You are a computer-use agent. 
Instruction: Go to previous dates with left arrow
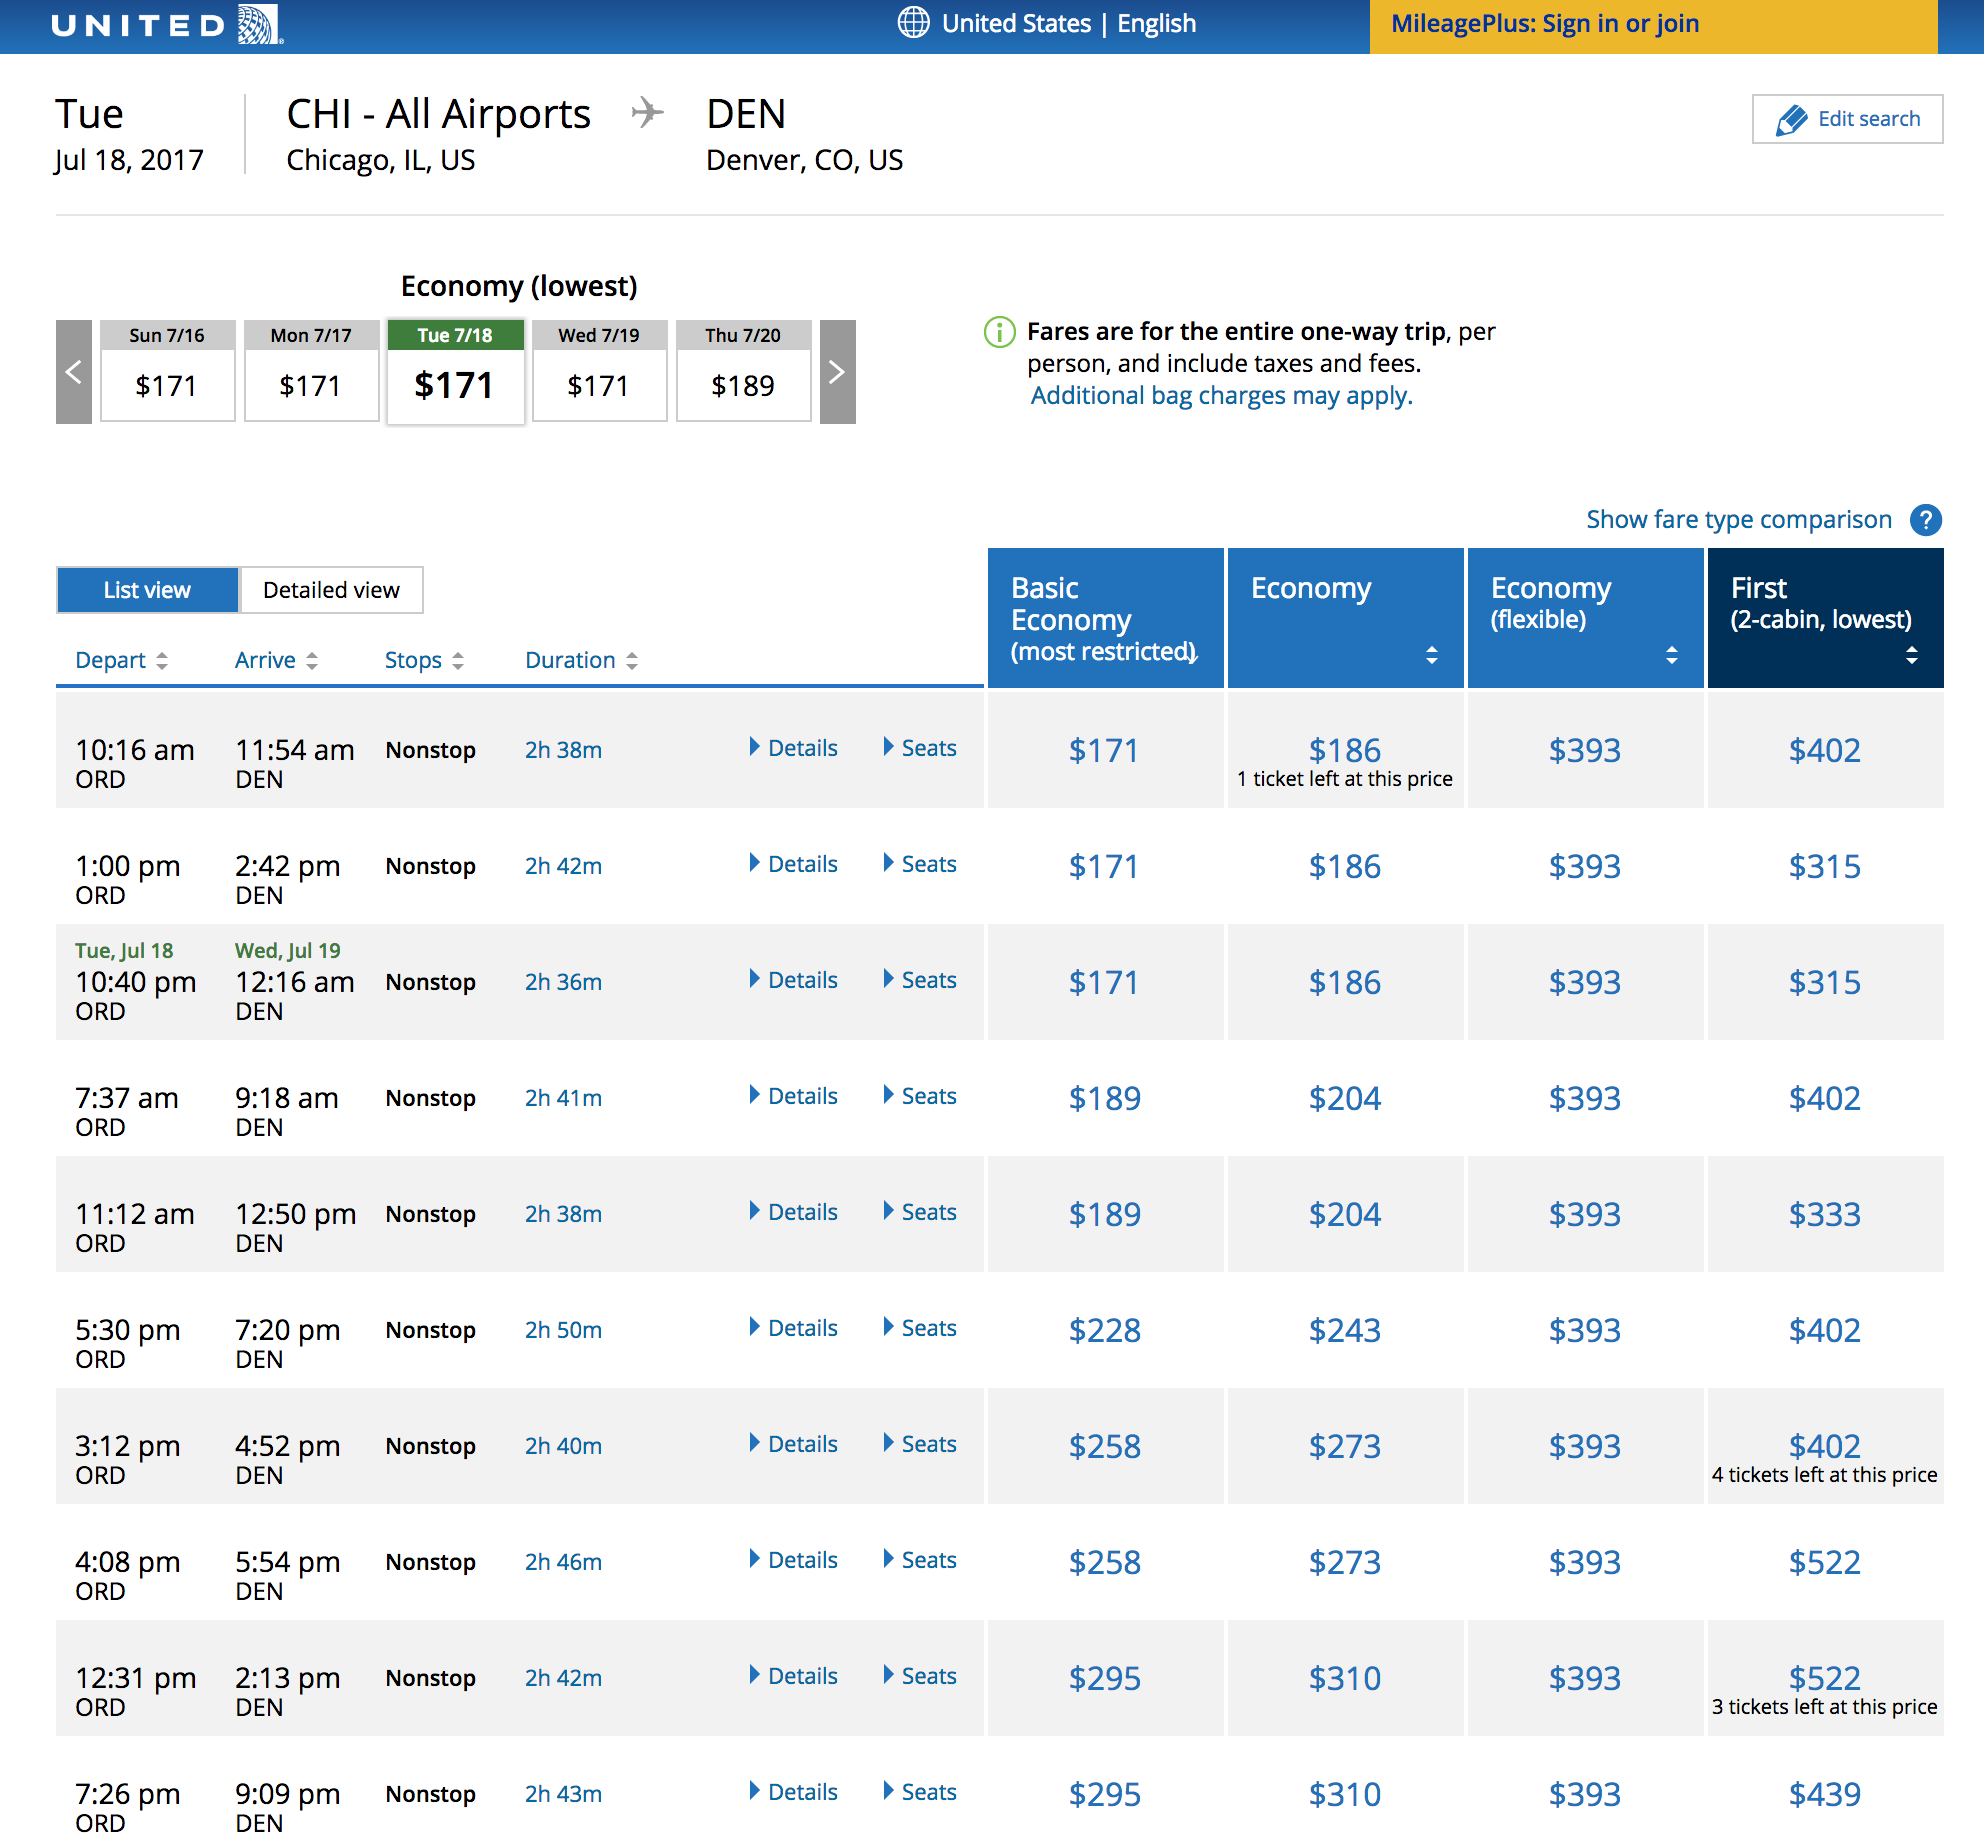(74, 372)
